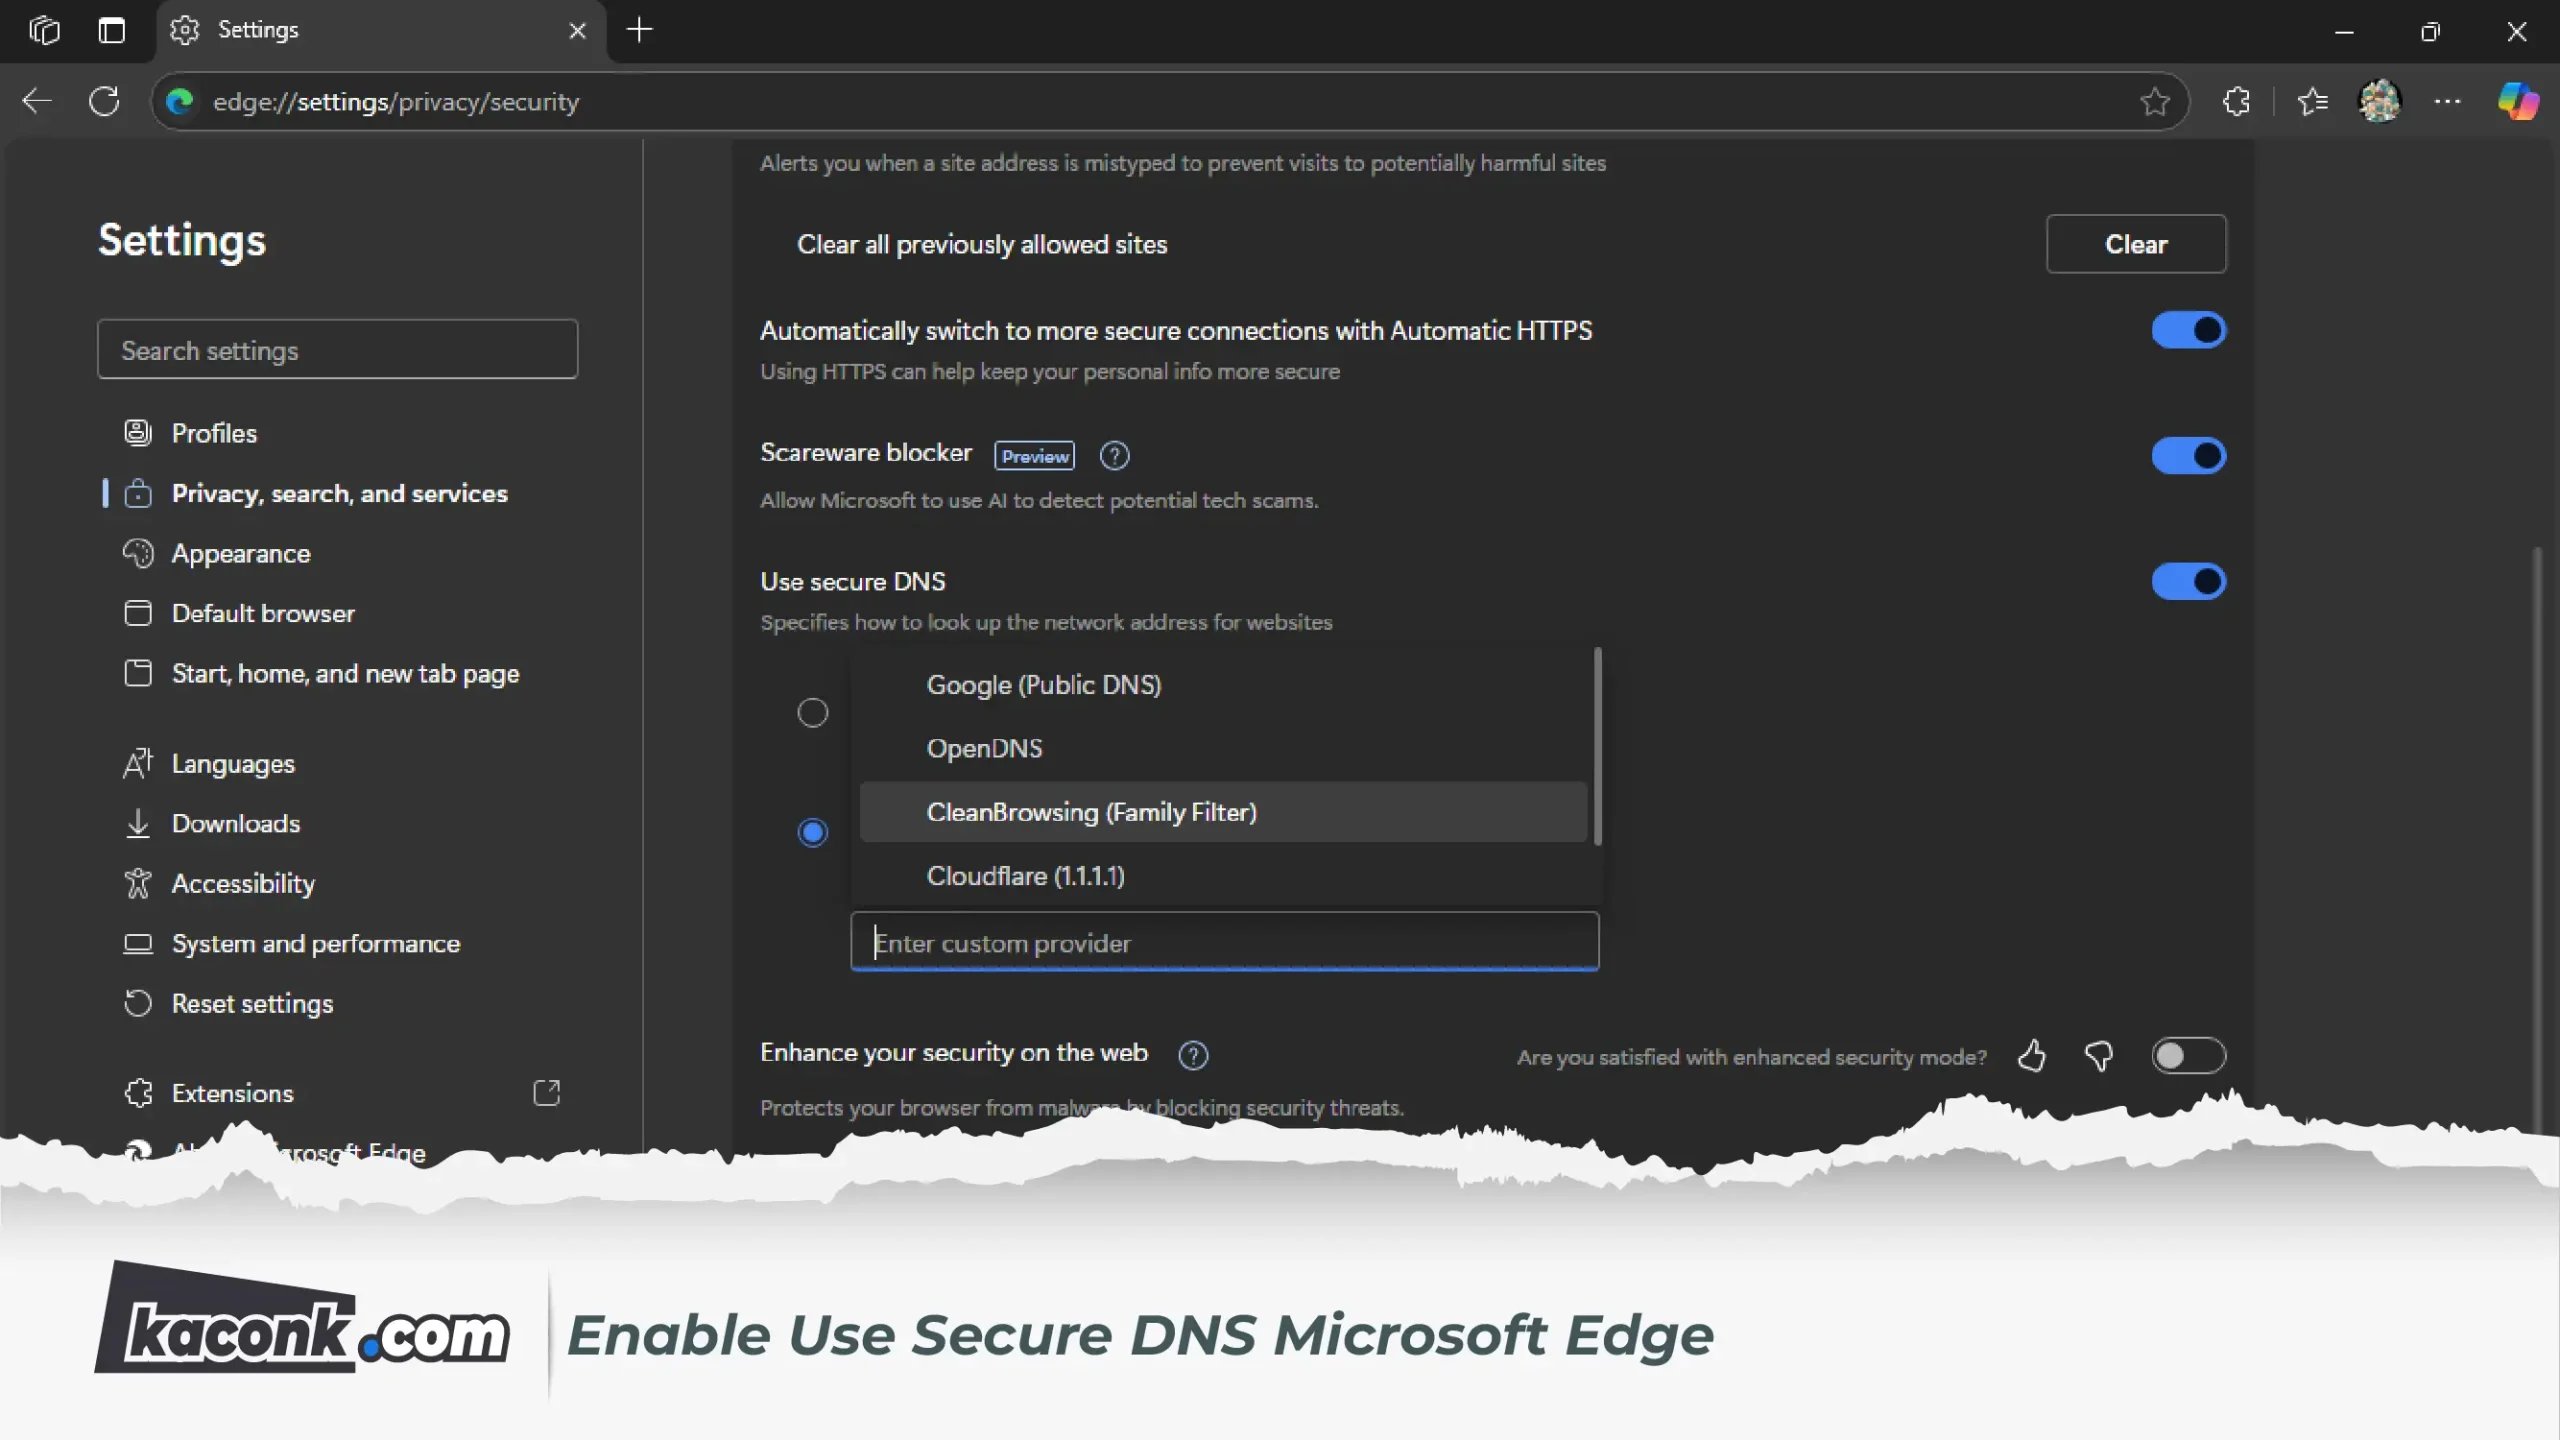This screenshot has width=2560, height=1440.
Task: Turn off the Automatic HTTPS toggle
Action: 2188,330
